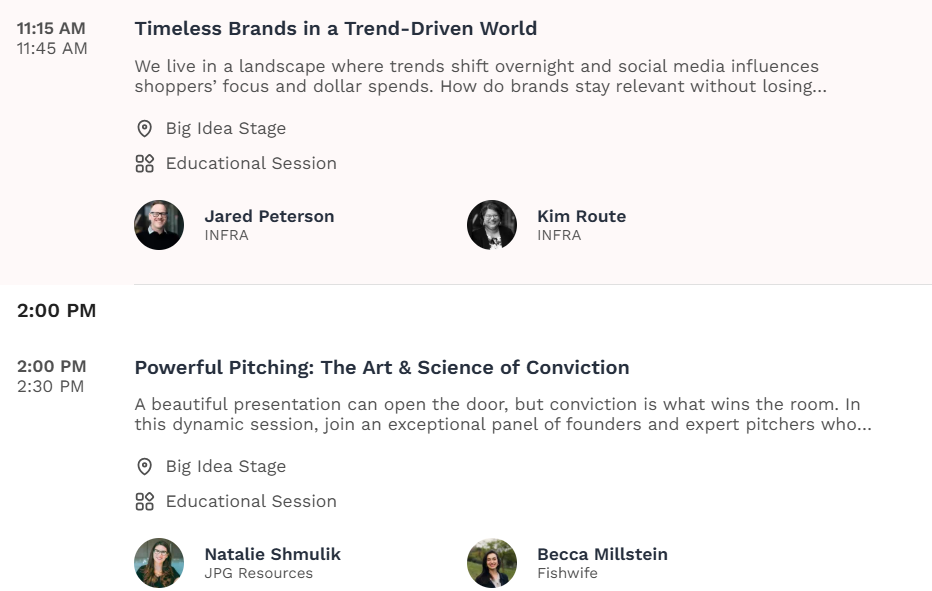
Task: Click category grid icon above Jared Peterson
Action: [144, 164]
